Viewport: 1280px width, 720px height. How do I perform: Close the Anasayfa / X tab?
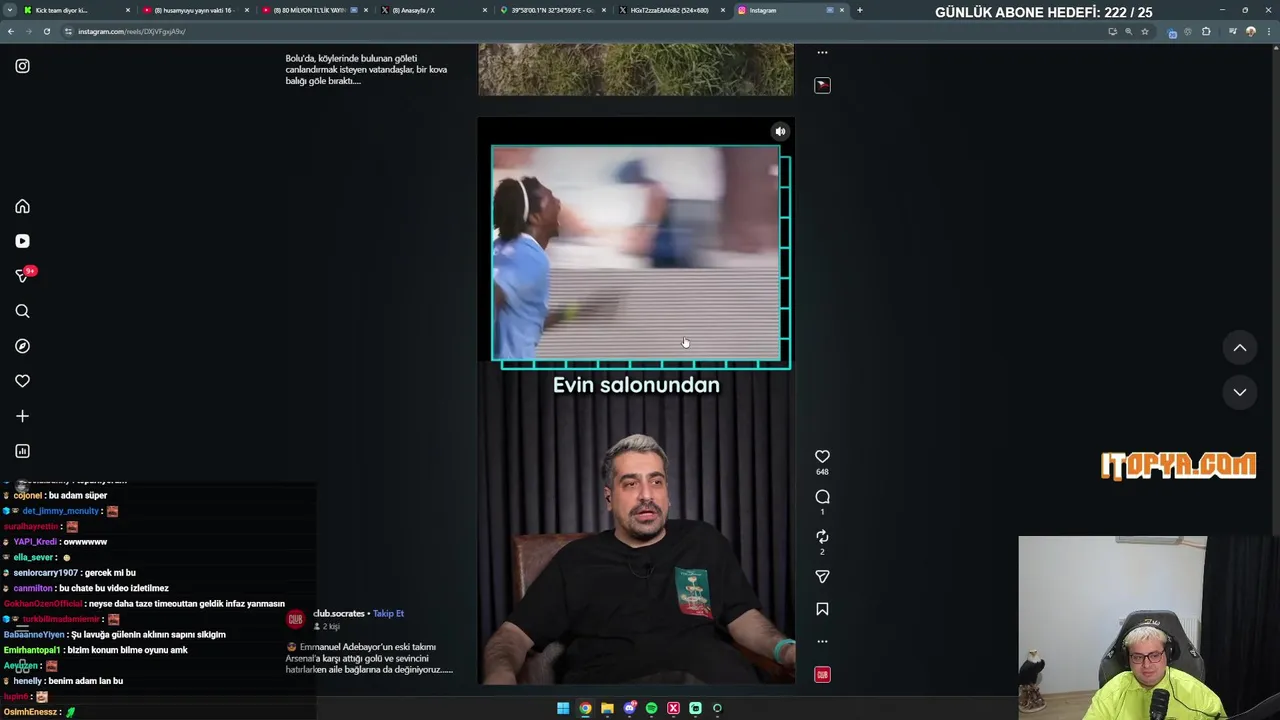[x=485, y=10]
